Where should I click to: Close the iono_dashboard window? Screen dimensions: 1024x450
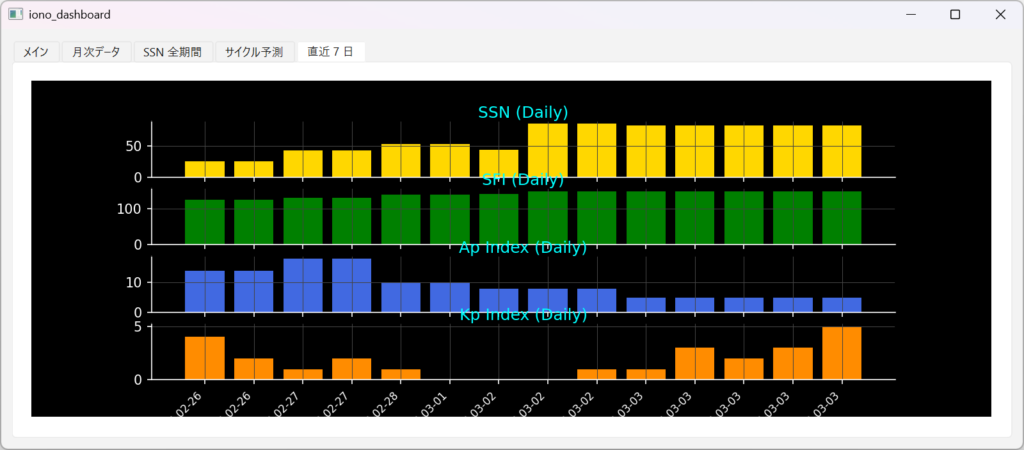click(x=1000, y=15)
